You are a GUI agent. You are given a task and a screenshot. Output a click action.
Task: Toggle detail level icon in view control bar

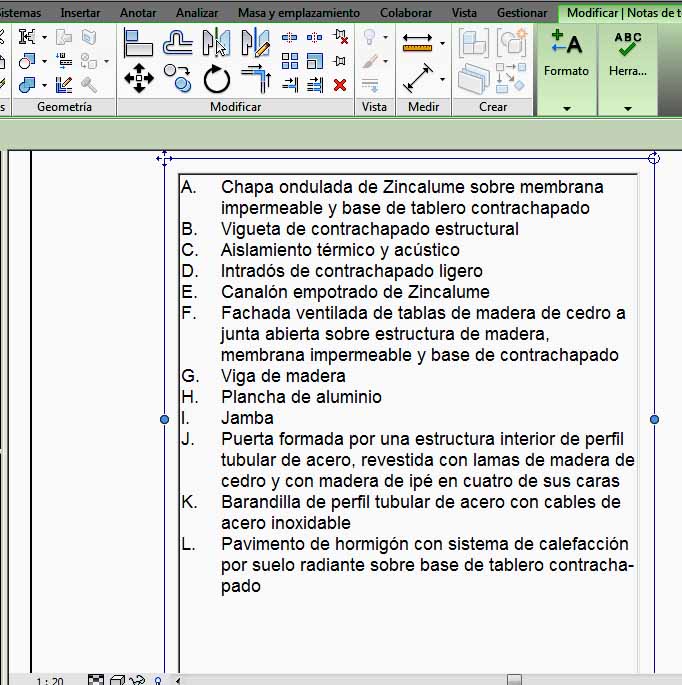click(96, 680)
